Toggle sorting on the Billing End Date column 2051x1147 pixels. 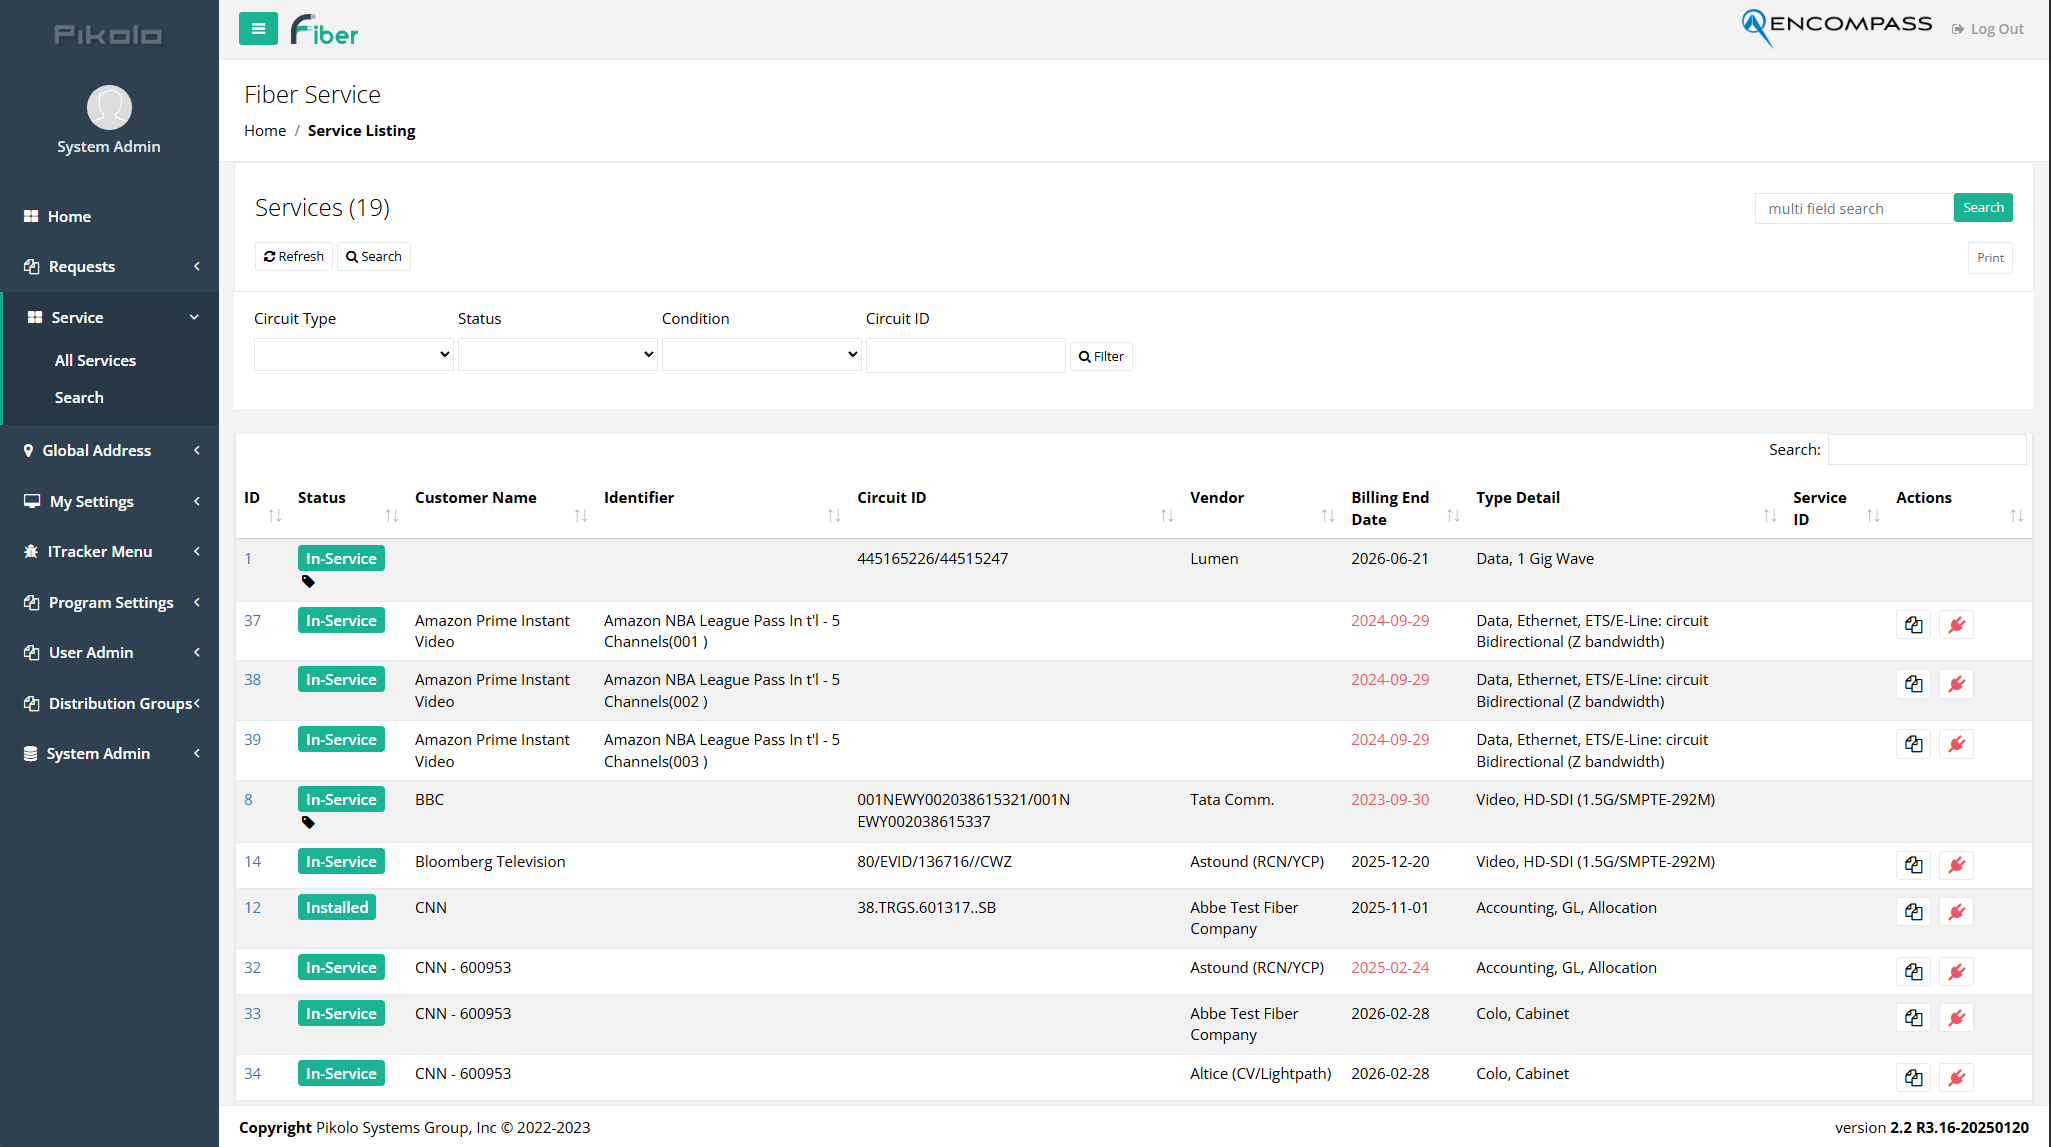pos(1455,514)
